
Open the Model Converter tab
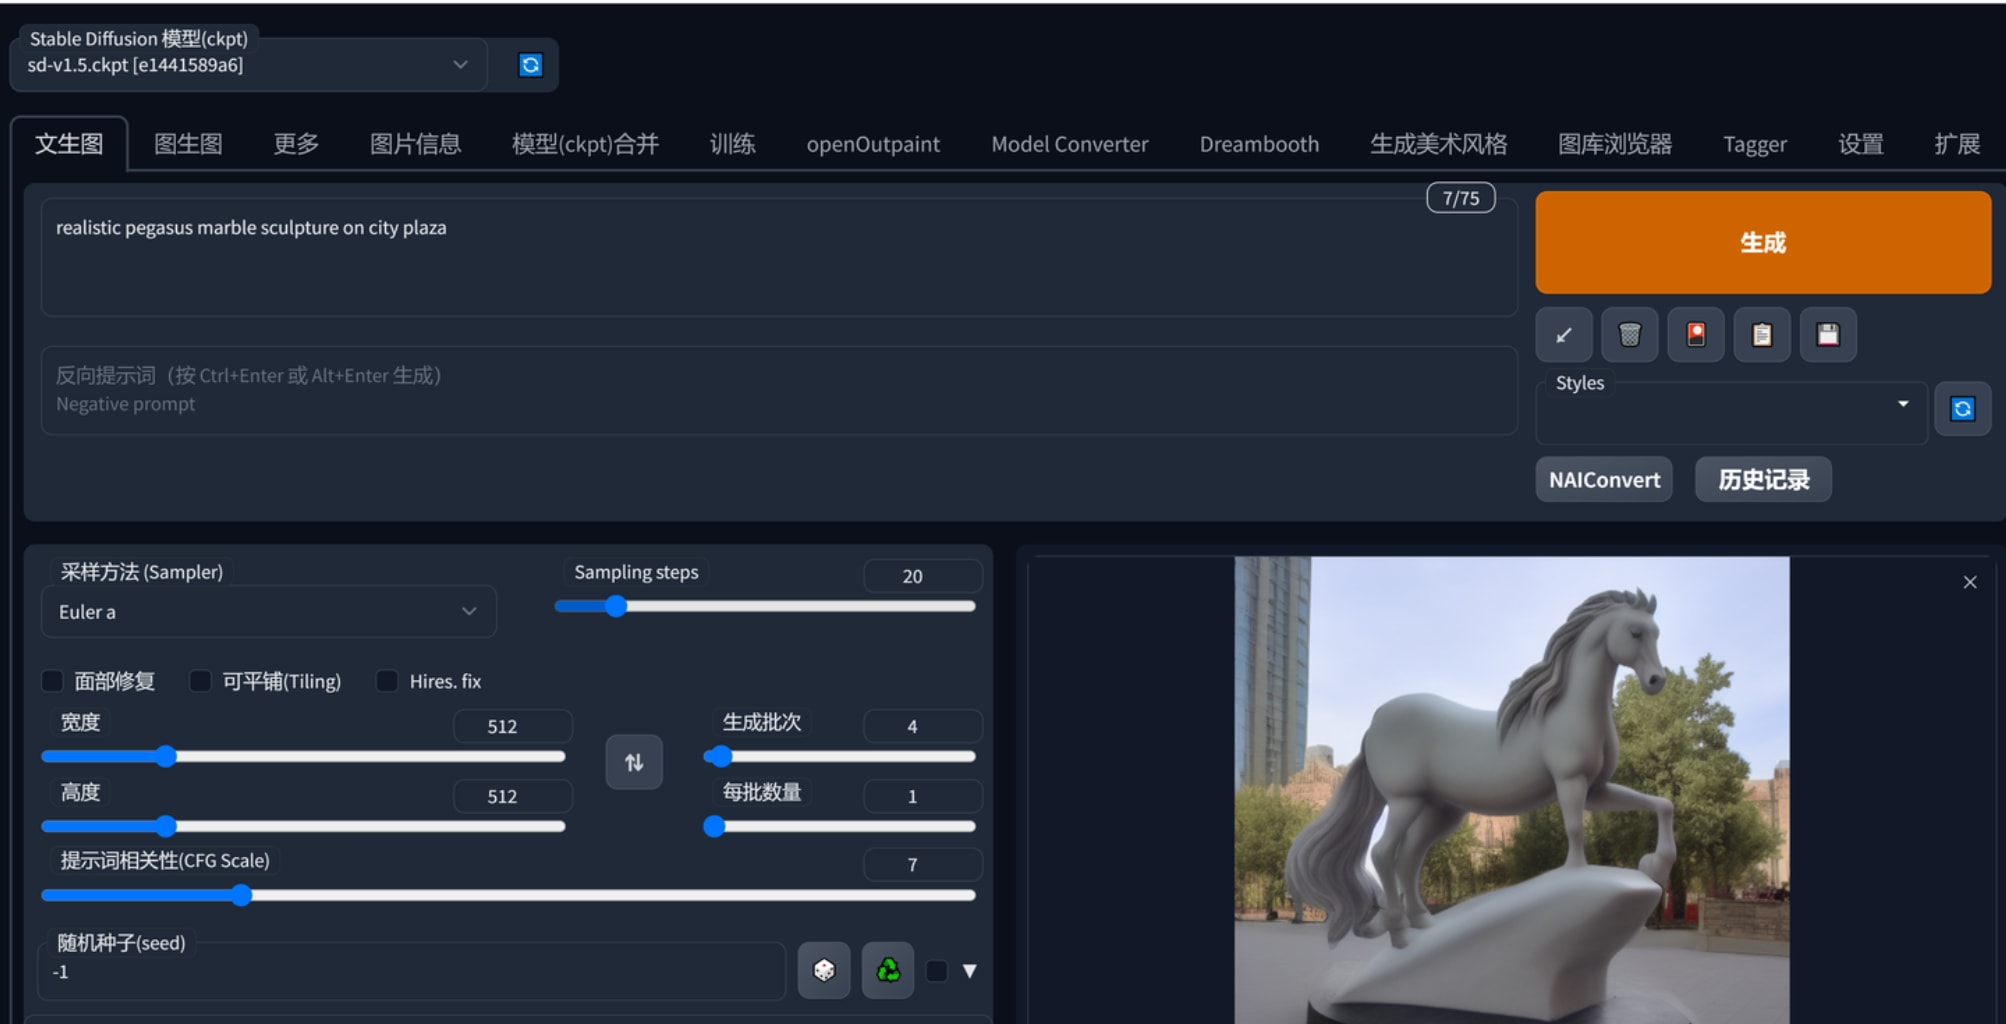[1069, 144]
